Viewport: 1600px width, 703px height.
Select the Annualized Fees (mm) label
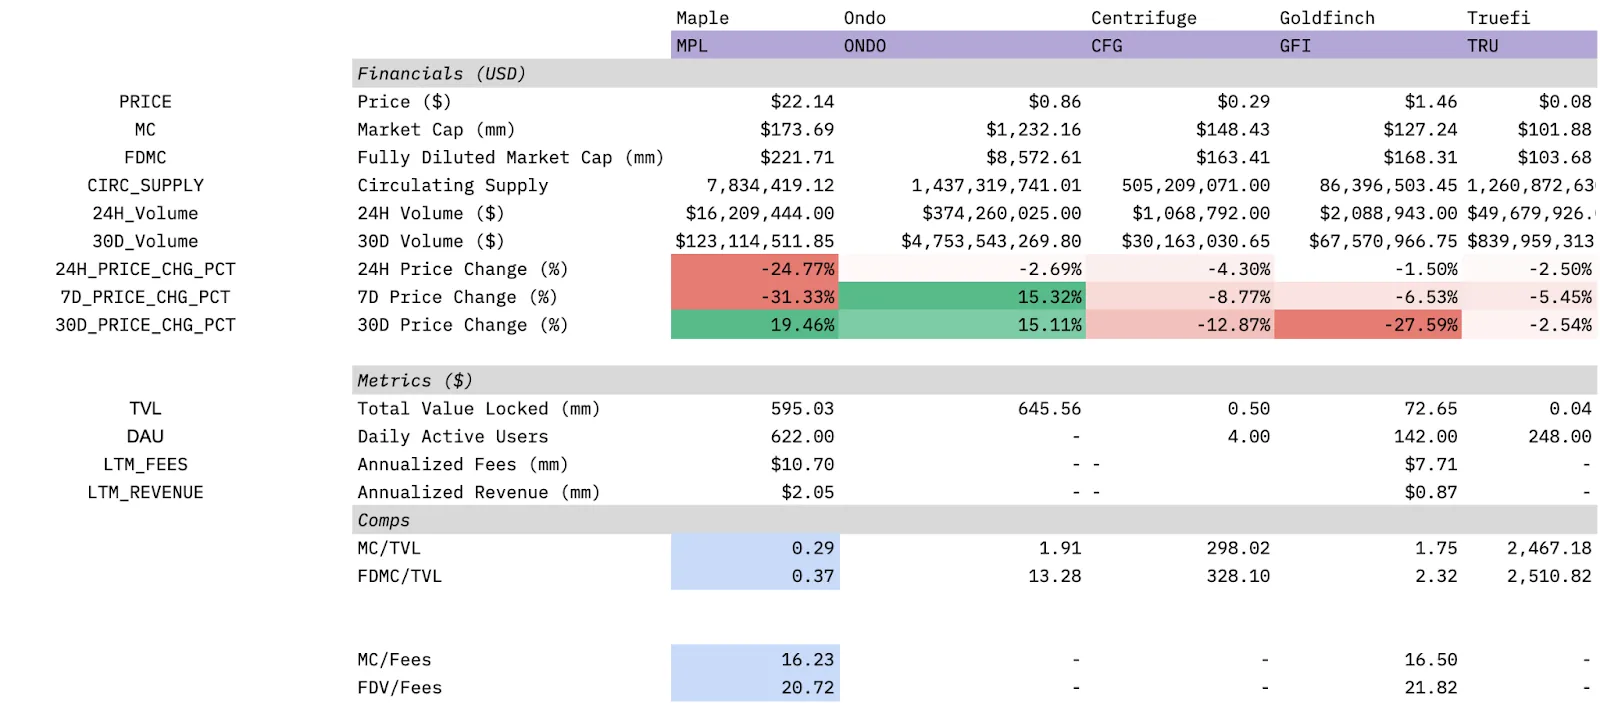(463, 465)
